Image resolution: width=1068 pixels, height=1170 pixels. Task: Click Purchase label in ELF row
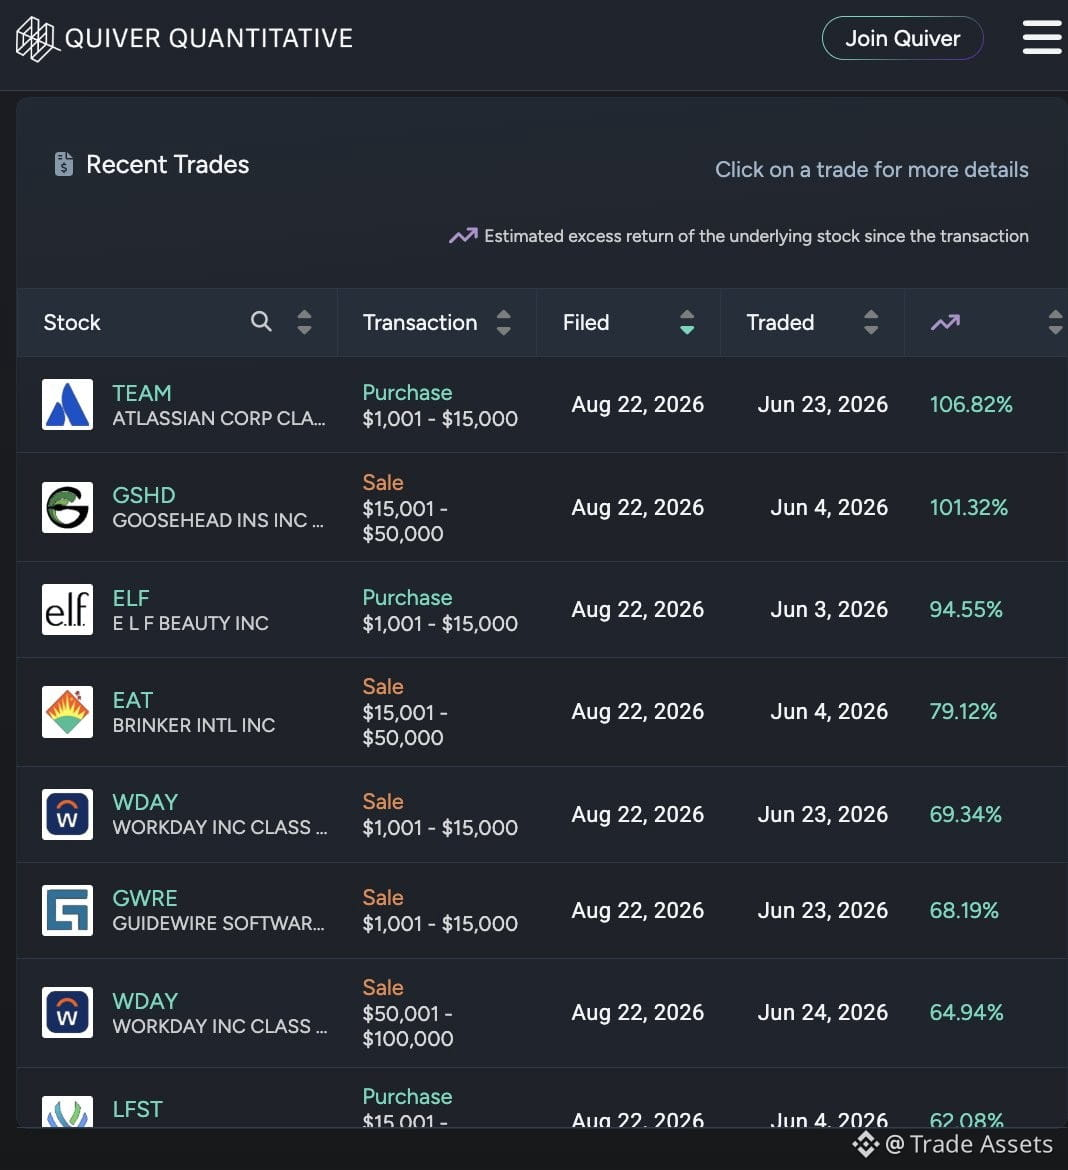[407, 598]
